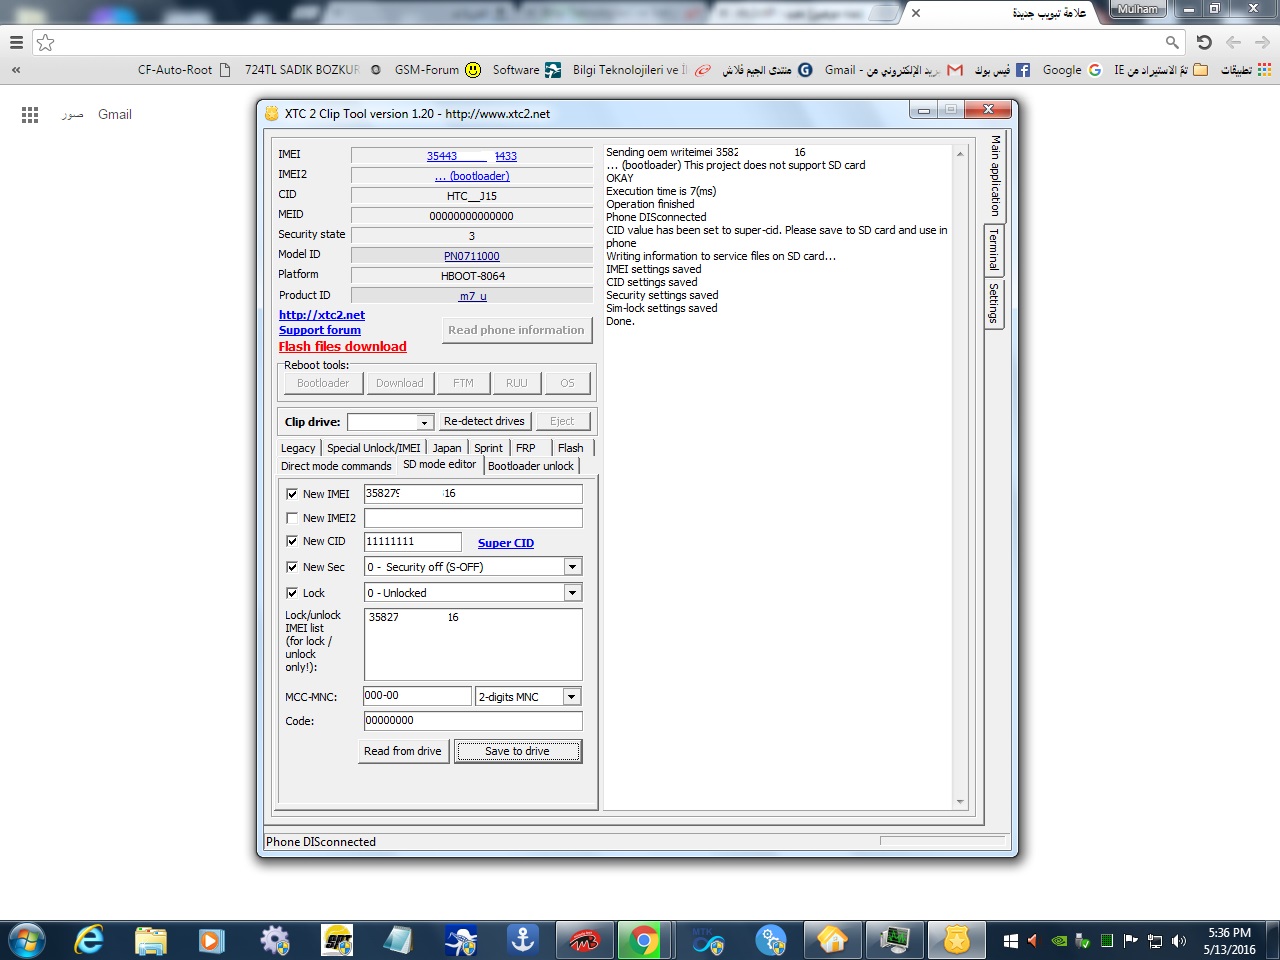Open the Google apps grid icon

click(x=30, y=115)
